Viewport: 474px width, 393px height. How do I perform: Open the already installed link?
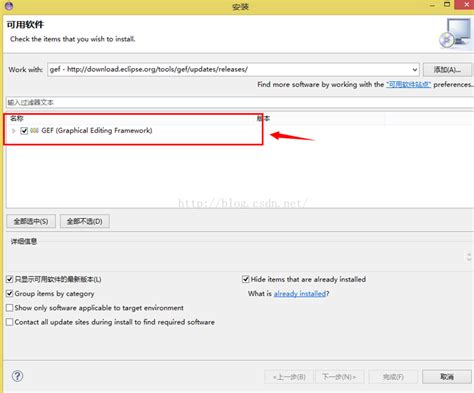300,294
